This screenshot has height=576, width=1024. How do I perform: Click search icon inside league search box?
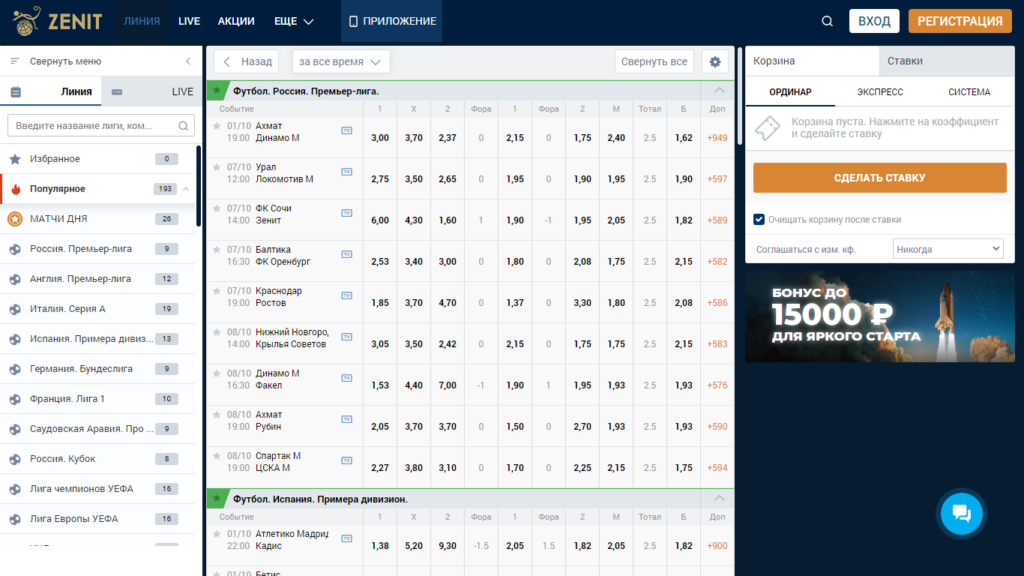184,125
